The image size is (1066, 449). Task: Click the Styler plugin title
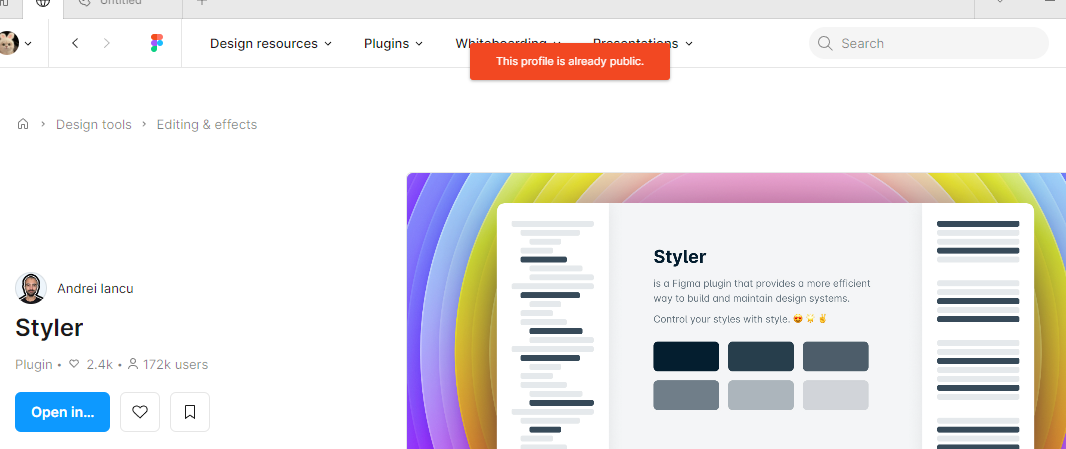point(49,328)
